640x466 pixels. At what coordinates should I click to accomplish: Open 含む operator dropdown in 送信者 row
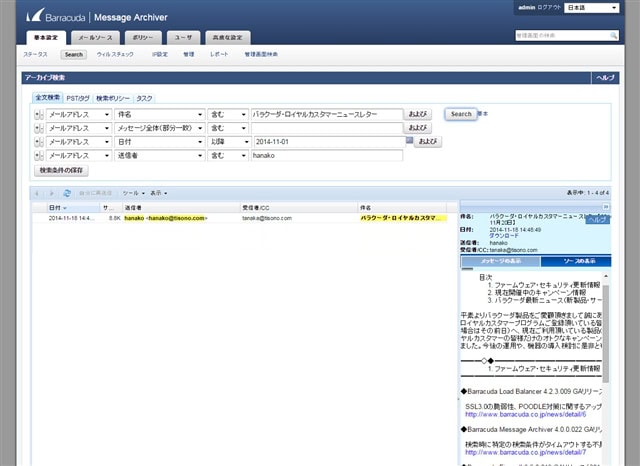(228, 155)
